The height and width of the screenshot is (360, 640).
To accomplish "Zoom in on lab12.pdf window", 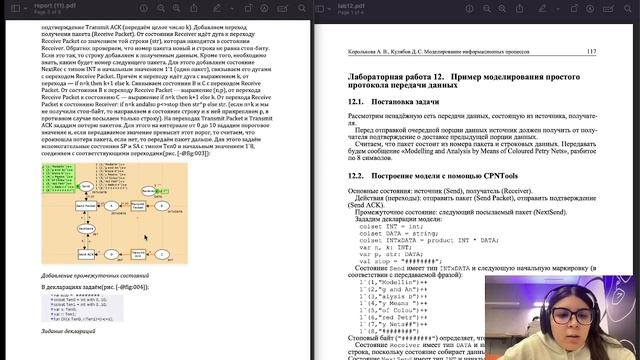I will [502, 8].
